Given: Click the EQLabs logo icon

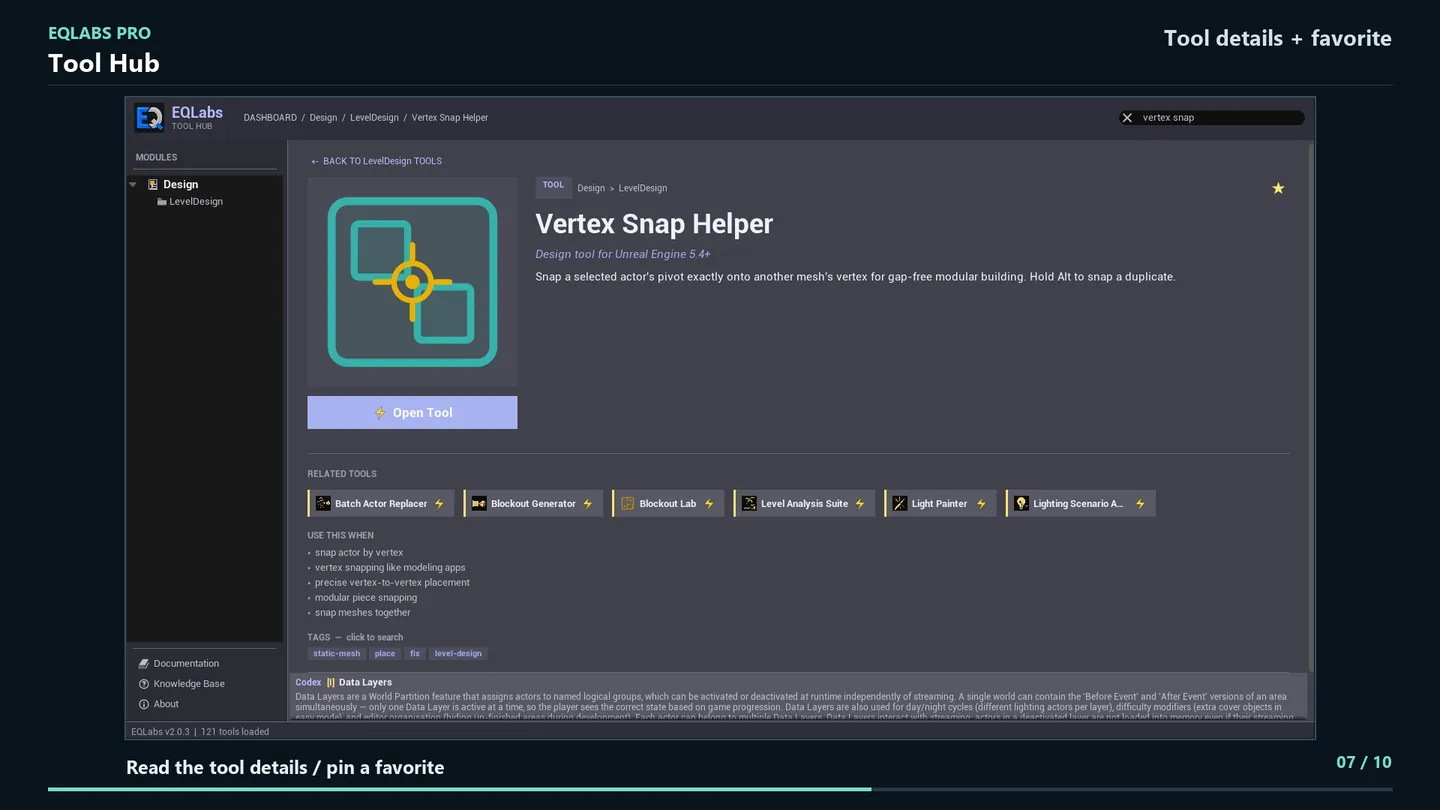Looking at the screenshot, I should tap(150, 118).
